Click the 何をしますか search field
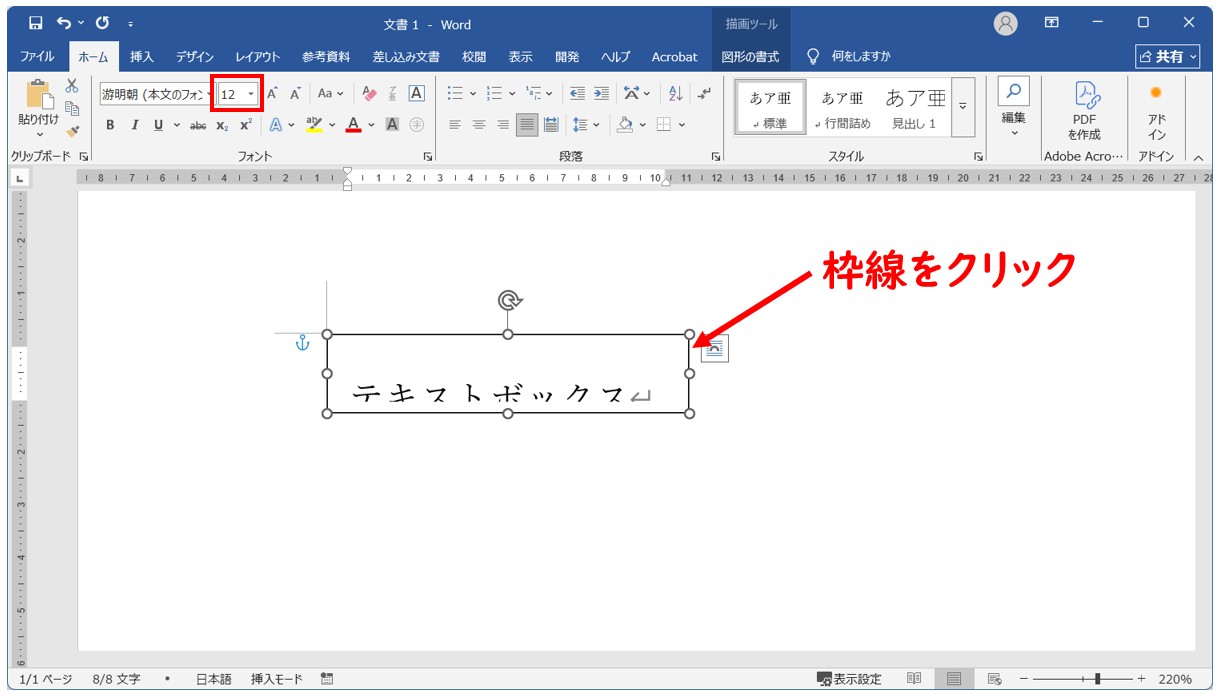1220x698 pixels. click(x=850, y=56)
